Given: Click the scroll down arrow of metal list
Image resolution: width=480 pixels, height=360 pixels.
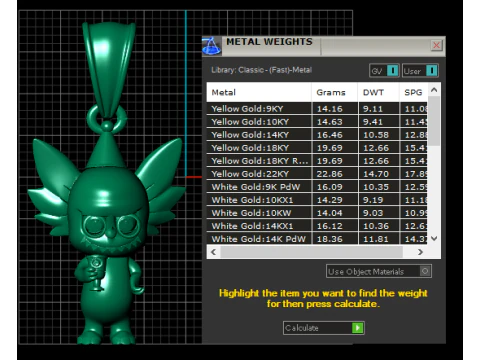Looking at the screenshot, I should (x=434, y=238).
